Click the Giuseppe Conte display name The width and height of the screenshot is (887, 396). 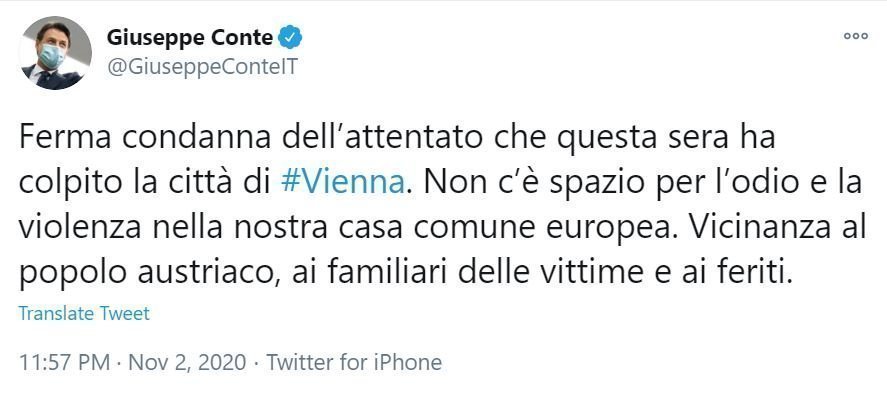coord(190,38)
